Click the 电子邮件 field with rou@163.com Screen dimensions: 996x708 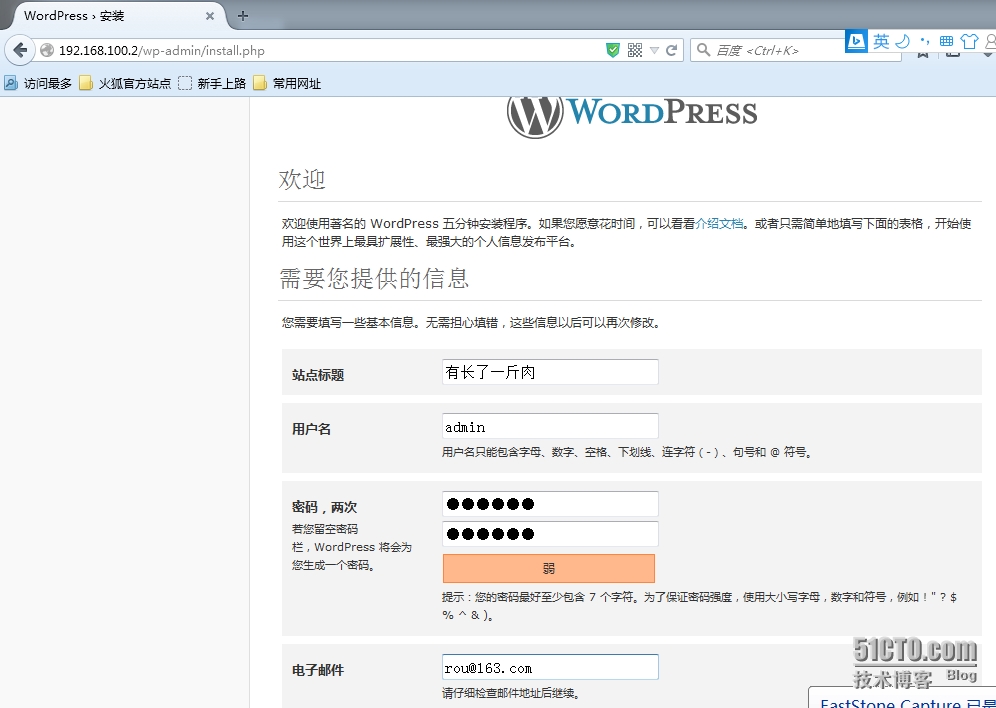click(x=550, y=667)
